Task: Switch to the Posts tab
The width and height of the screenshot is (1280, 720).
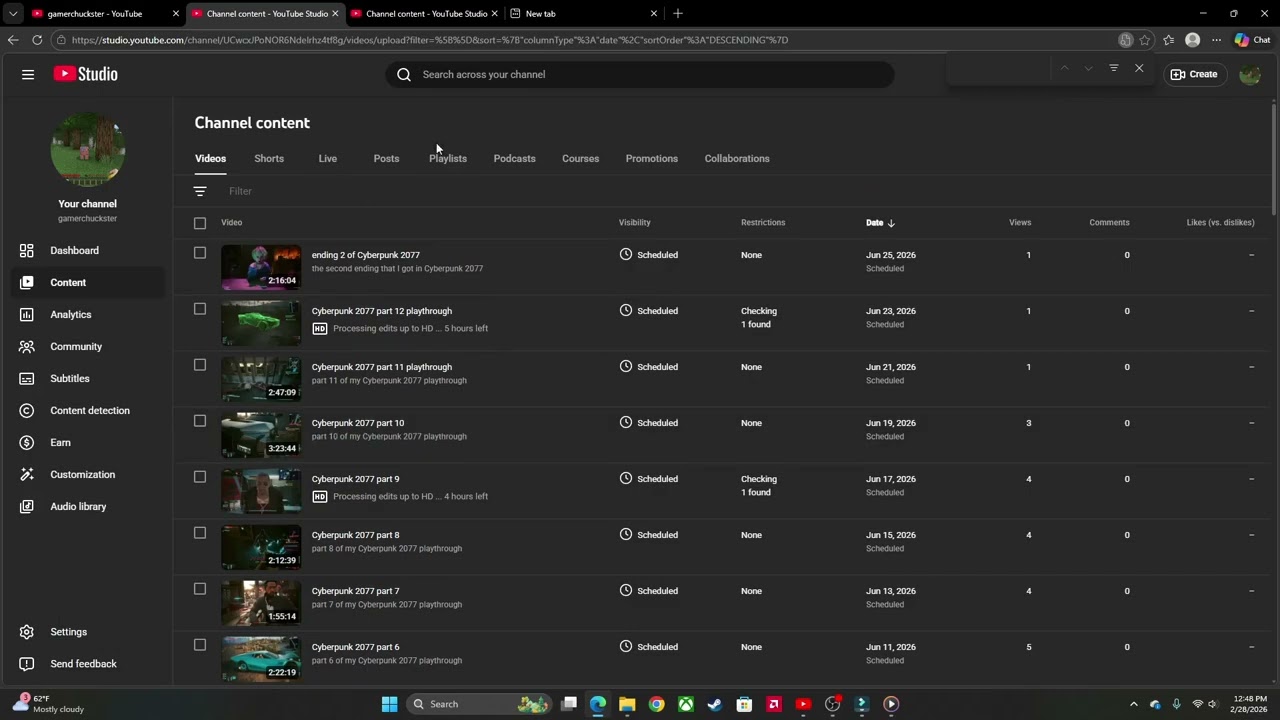Action: coord(386,158)
